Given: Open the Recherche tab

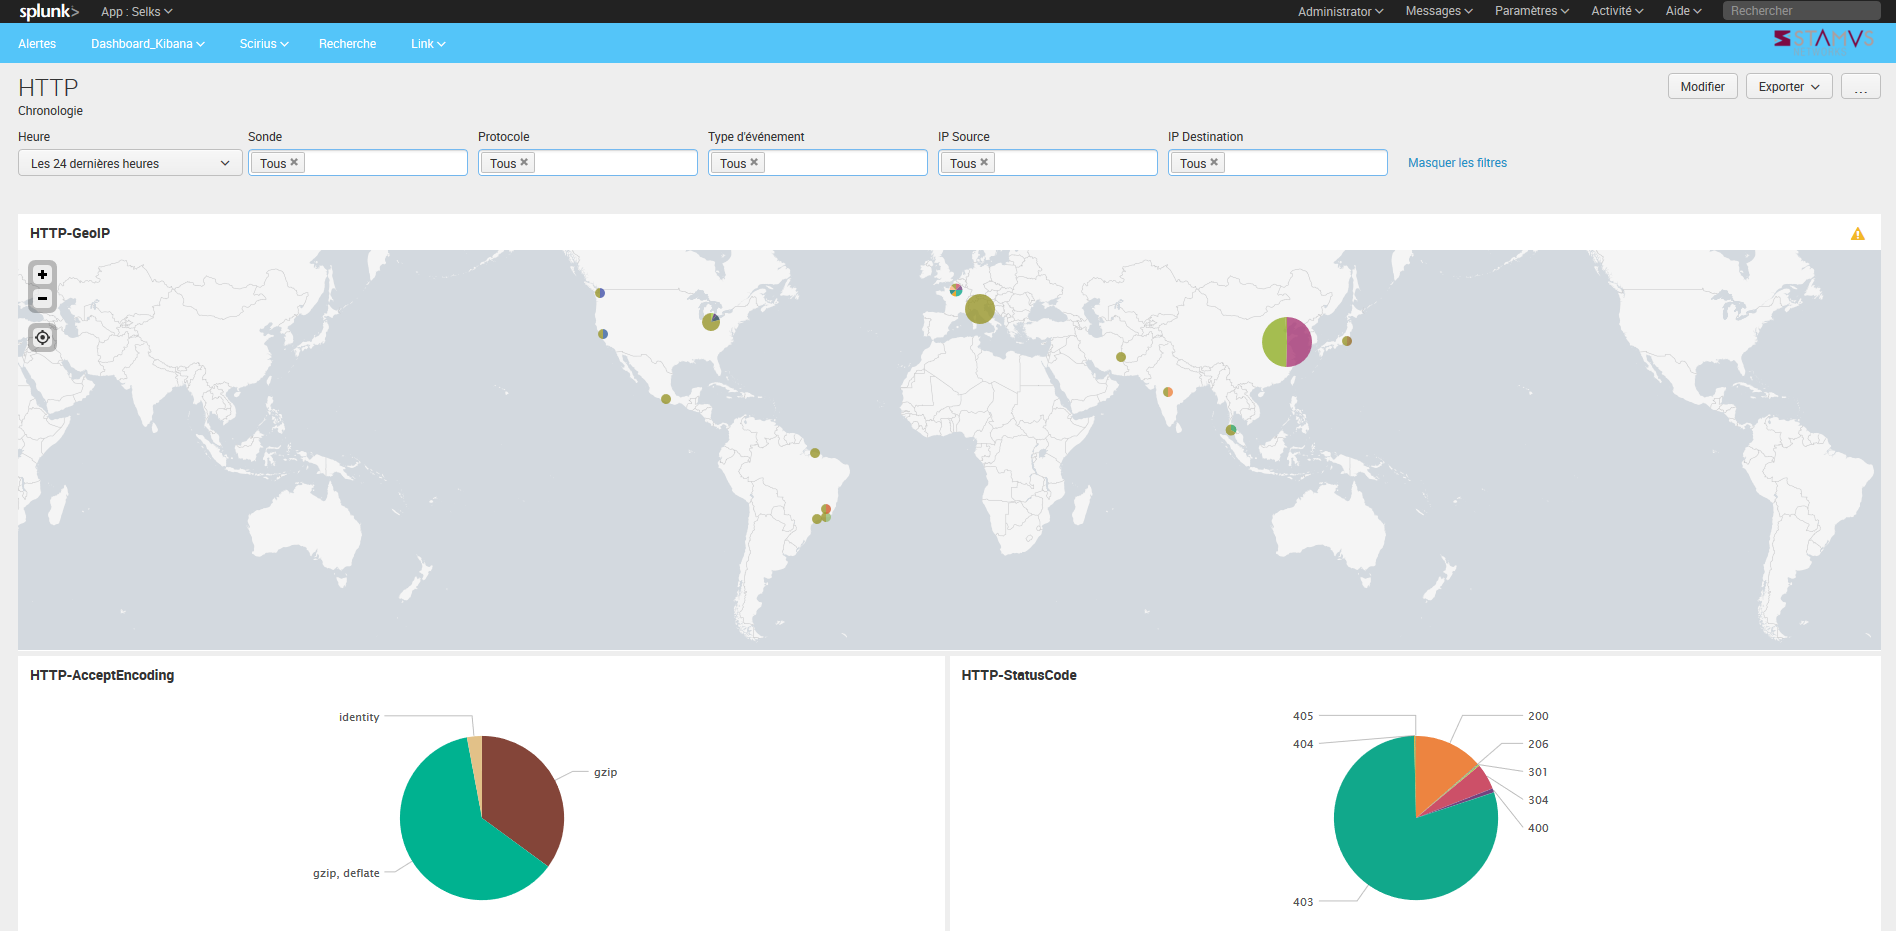Looking at the screenshot, I should [347, 44].
